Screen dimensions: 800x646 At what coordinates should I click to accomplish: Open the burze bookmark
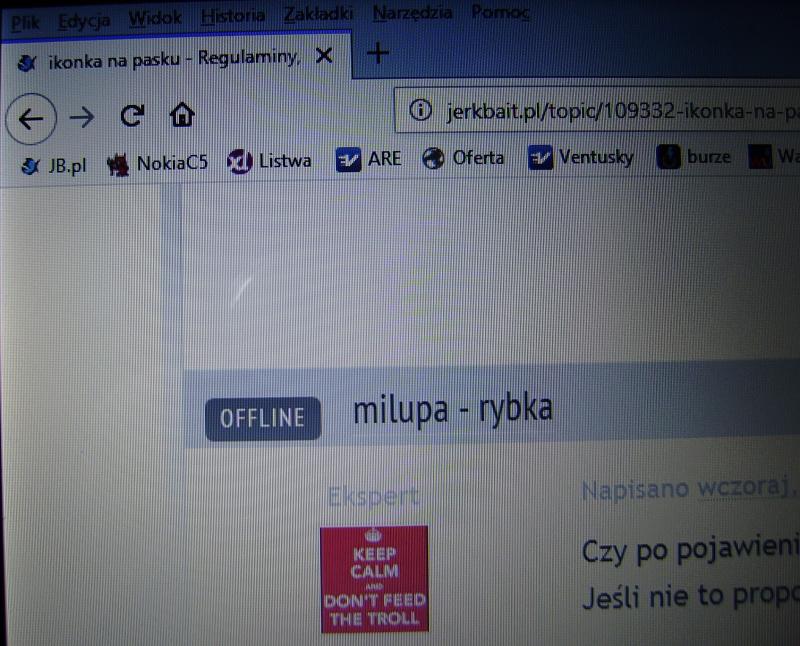[695, 157]
